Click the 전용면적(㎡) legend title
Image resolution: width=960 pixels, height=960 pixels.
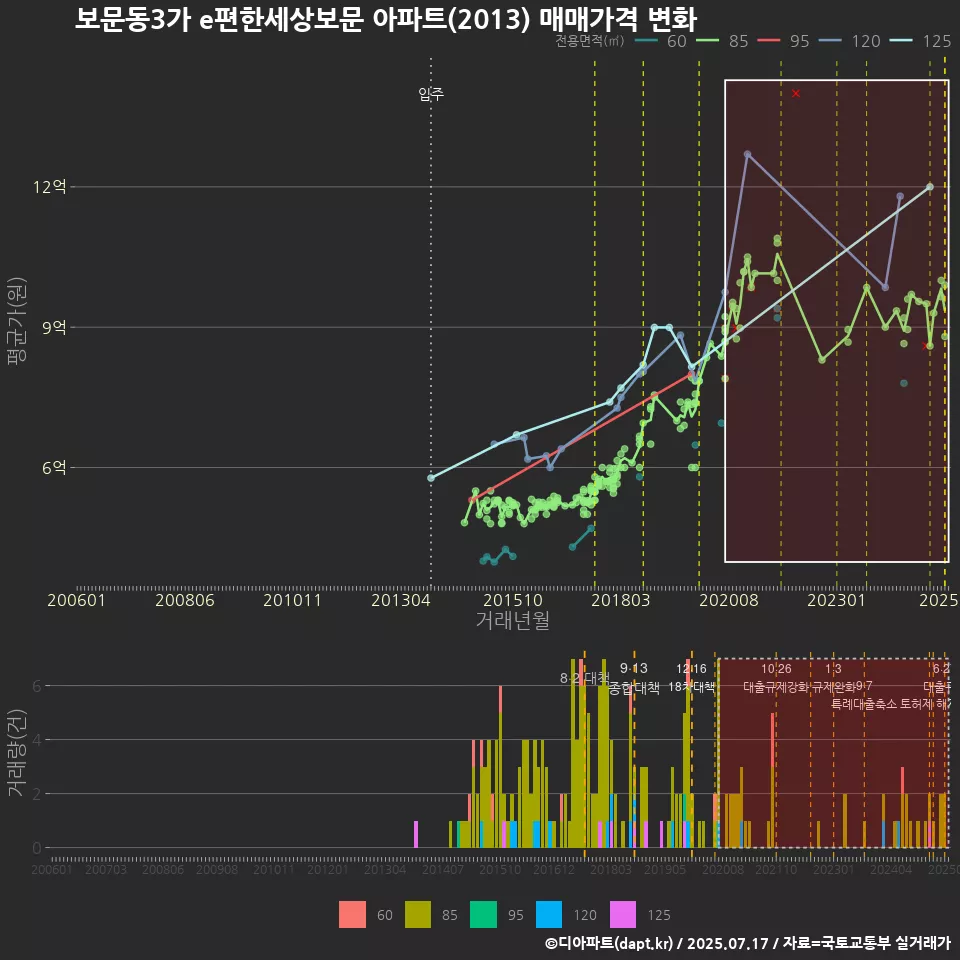[590, 41]
